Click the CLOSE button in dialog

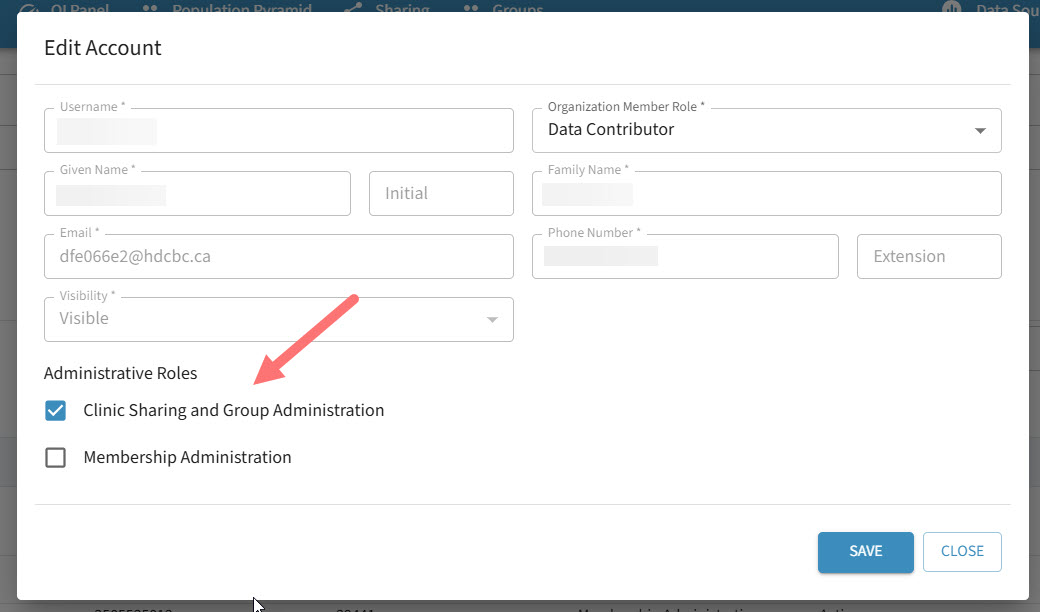pos(961,551)
